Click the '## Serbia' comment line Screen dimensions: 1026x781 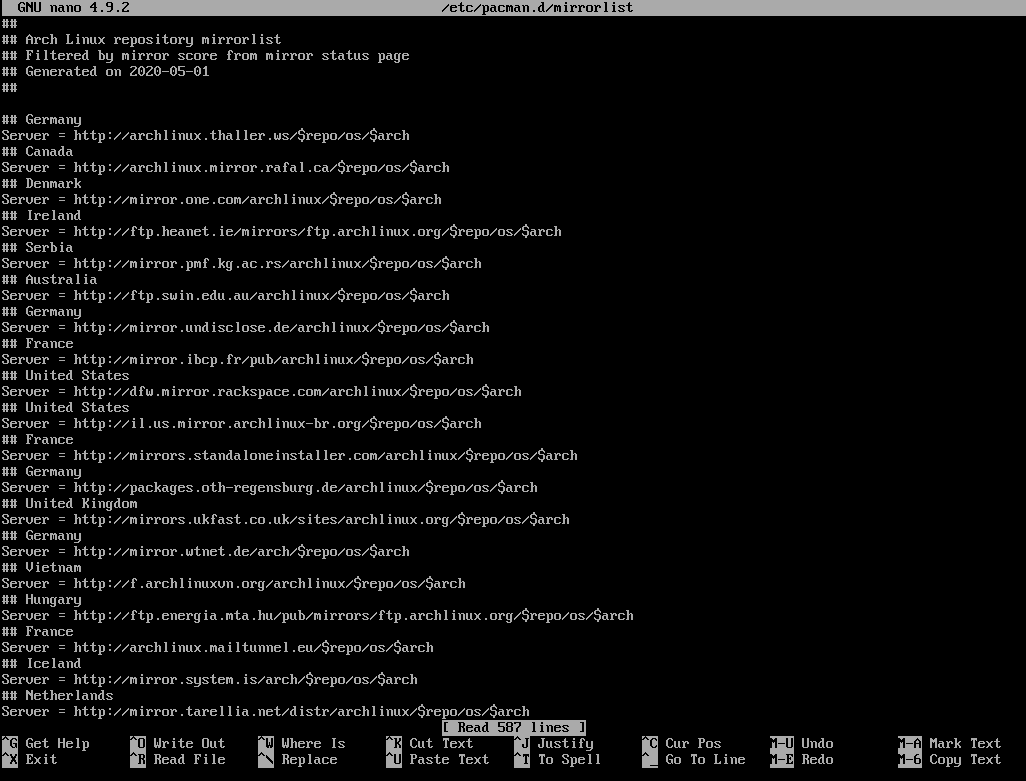click(x=37, y=248)
